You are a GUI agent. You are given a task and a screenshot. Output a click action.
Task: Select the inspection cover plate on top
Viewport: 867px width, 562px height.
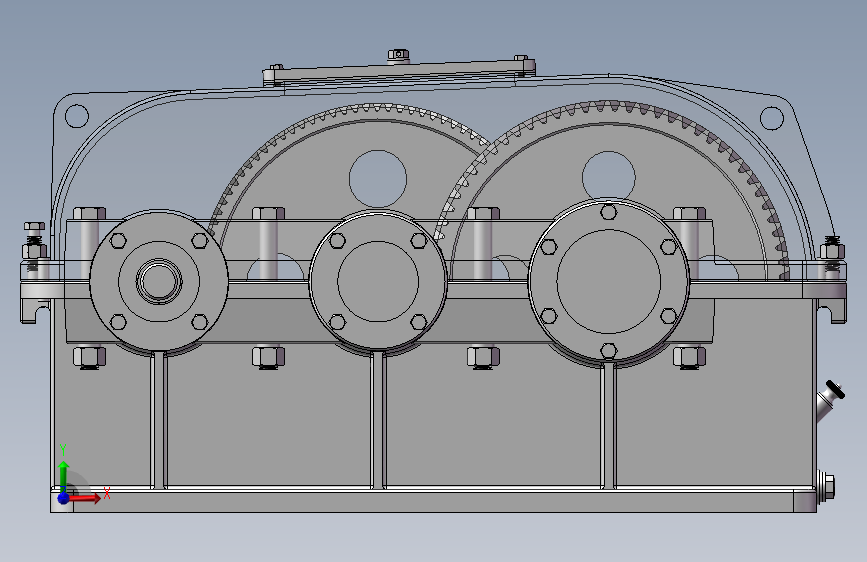pyautogui.click(x=399, y=74)
